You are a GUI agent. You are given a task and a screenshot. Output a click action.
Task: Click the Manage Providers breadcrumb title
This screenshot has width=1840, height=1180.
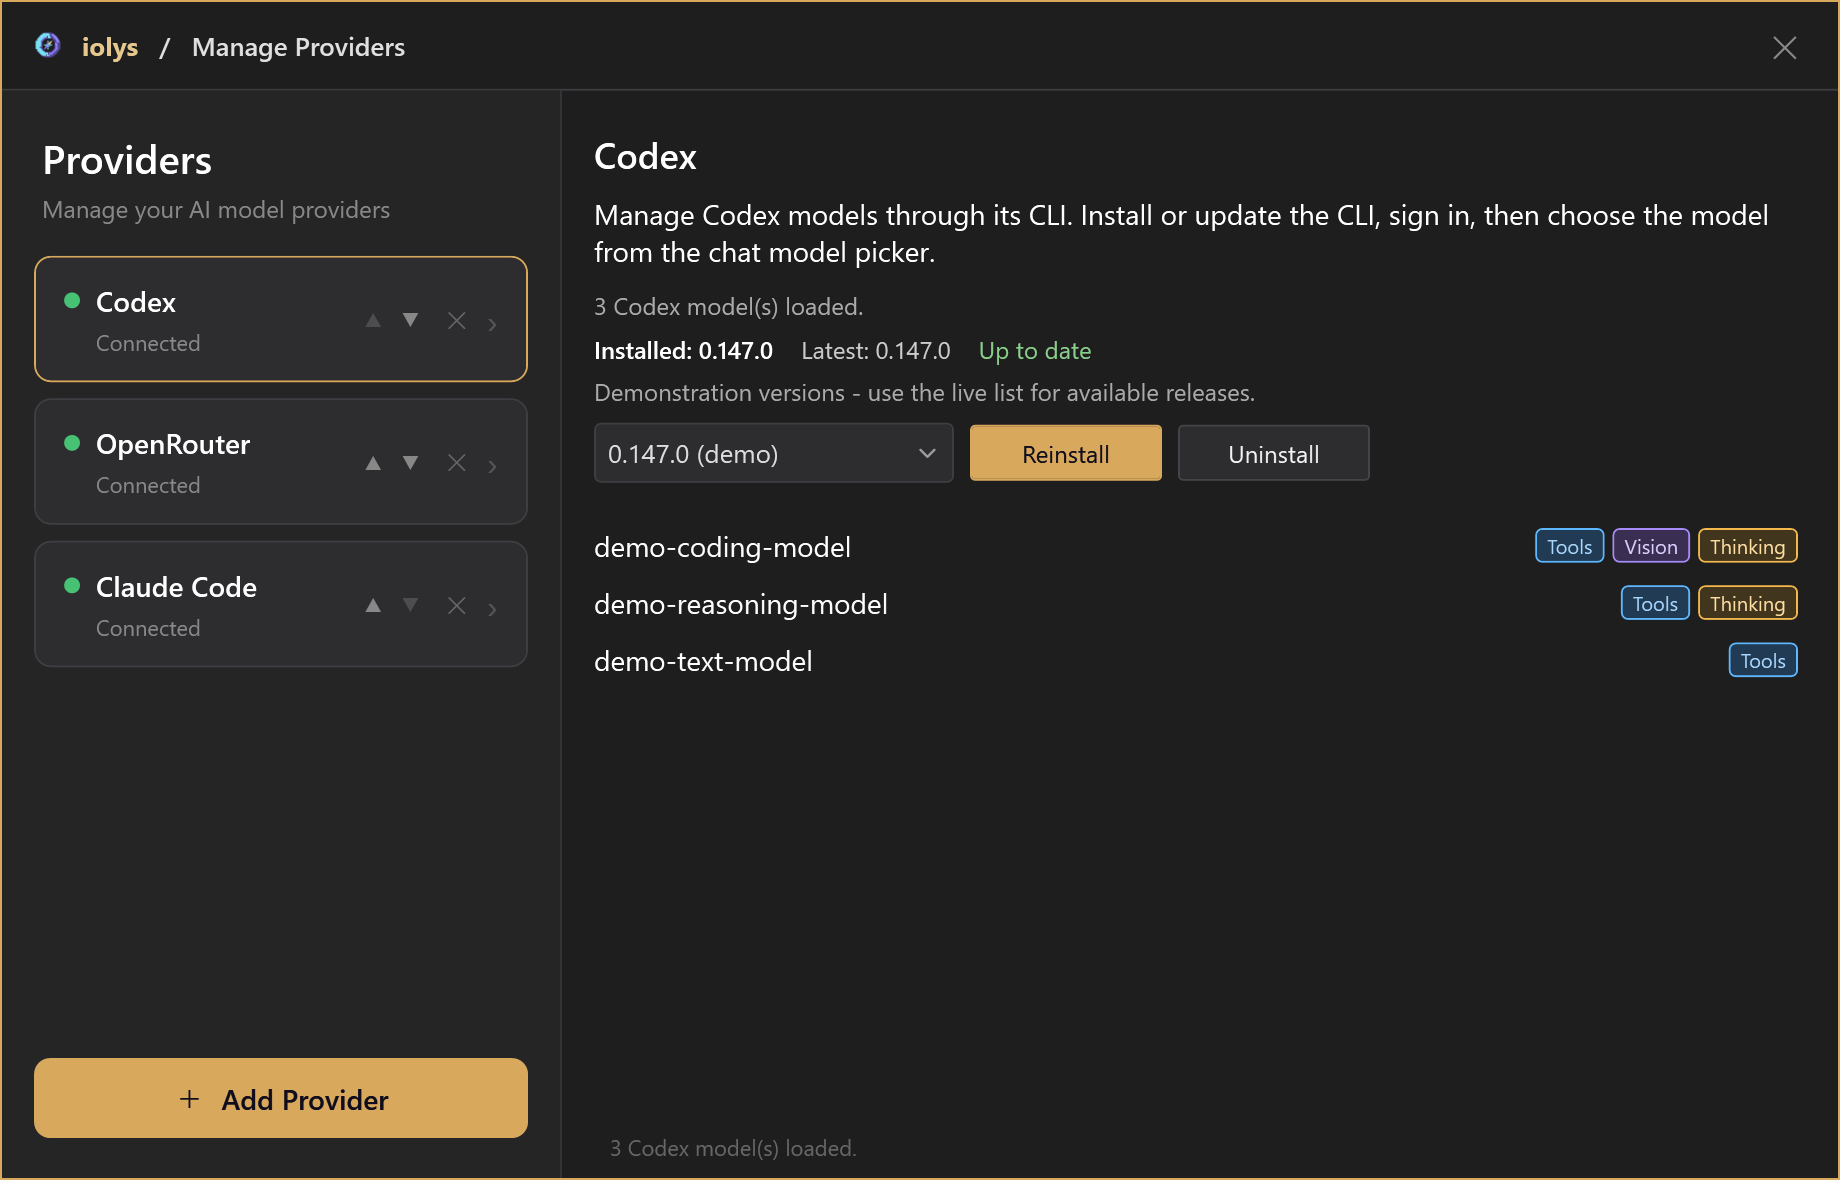click(298, 47)
